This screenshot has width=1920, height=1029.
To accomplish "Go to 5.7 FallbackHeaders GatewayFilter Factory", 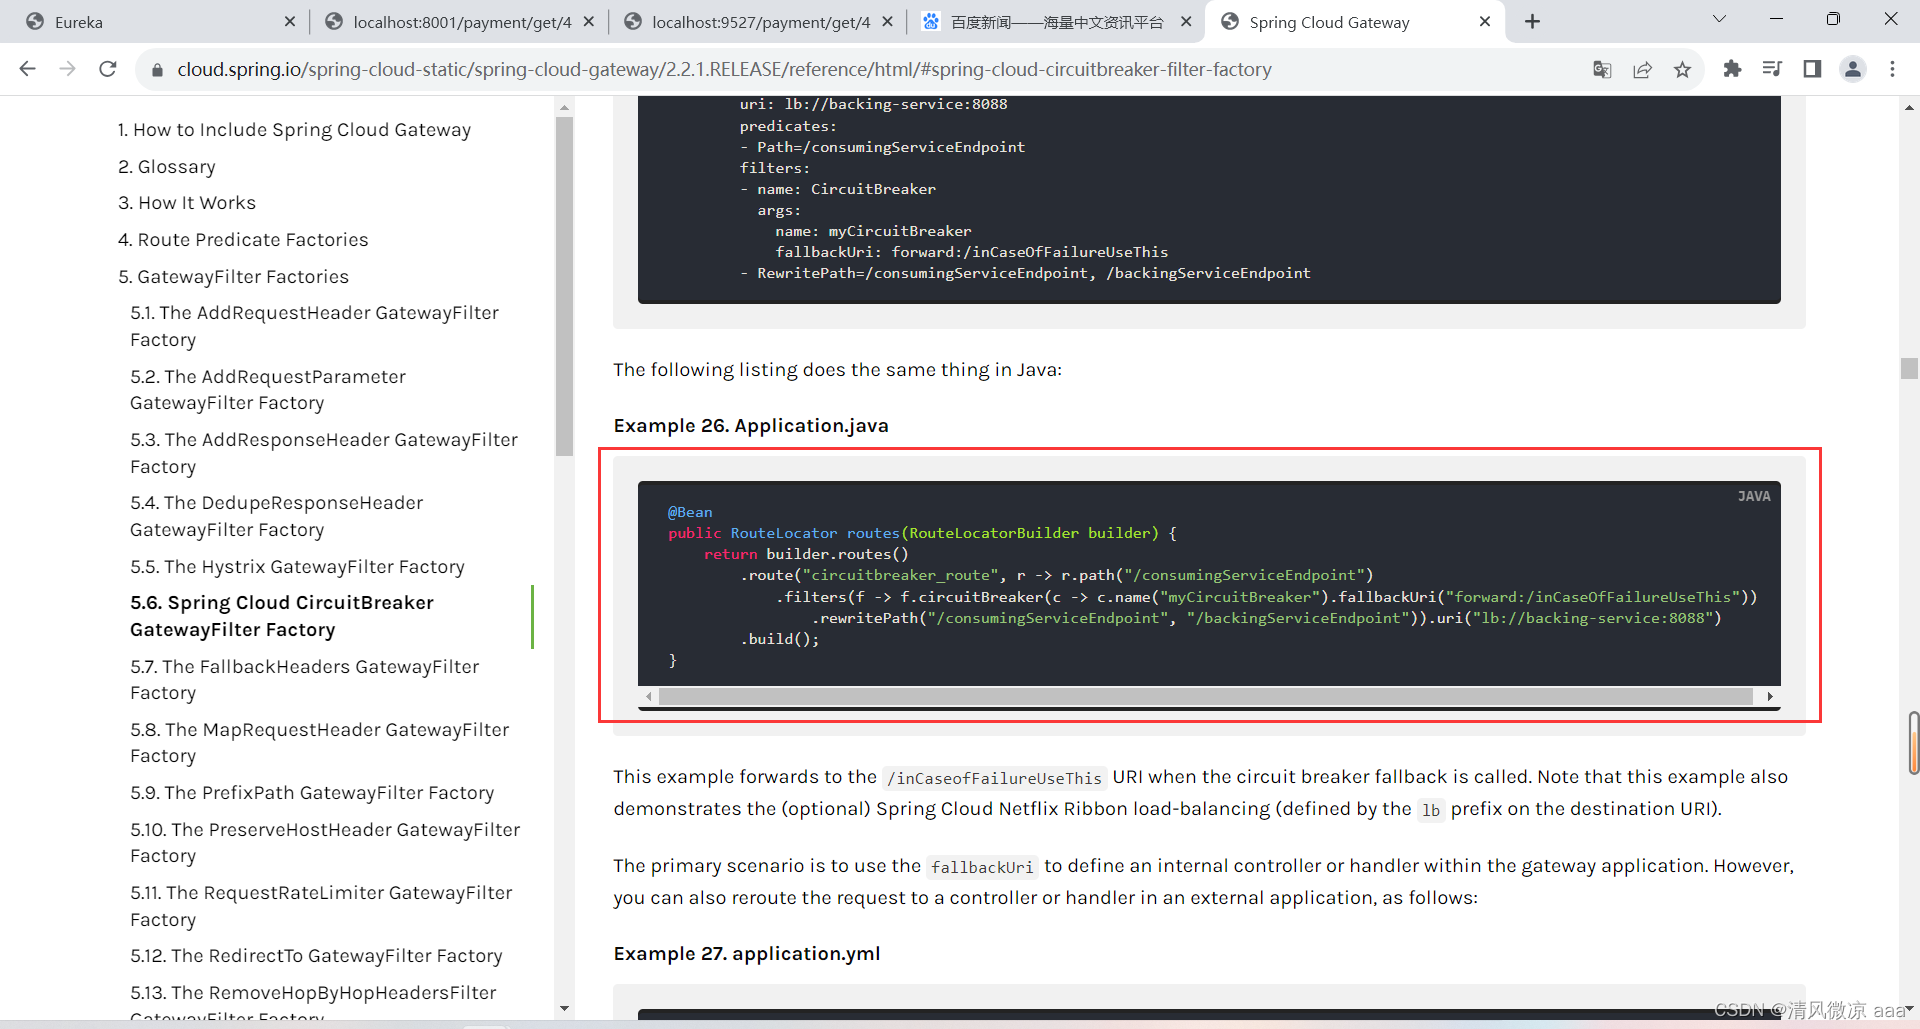I will click(305, 680).
